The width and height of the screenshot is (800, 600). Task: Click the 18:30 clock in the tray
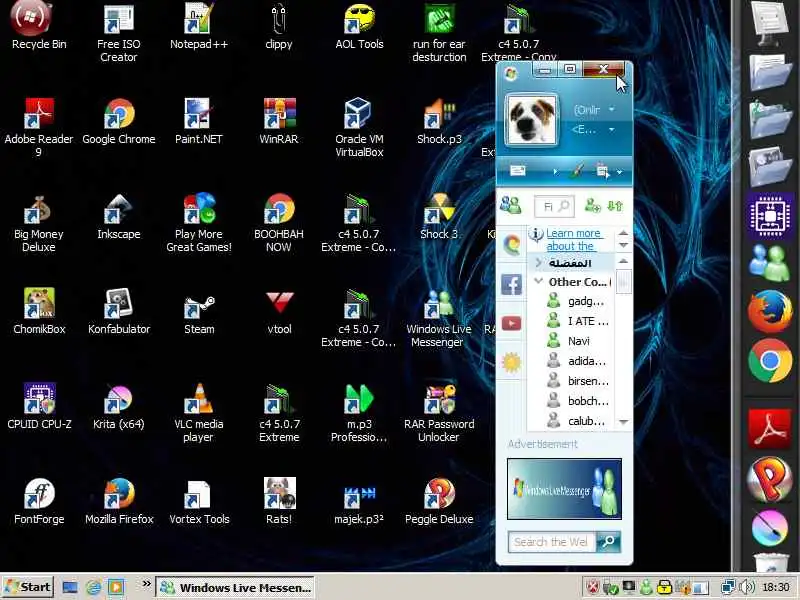click(x=776, y=588)
